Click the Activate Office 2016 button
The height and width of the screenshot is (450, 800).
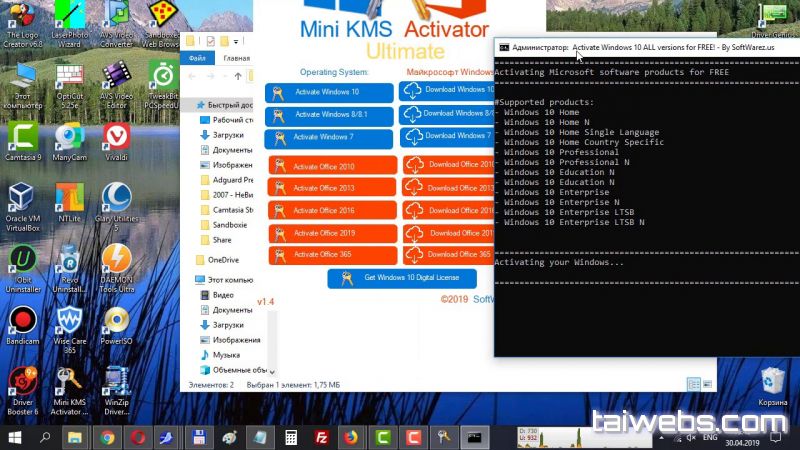pos(329,211)
